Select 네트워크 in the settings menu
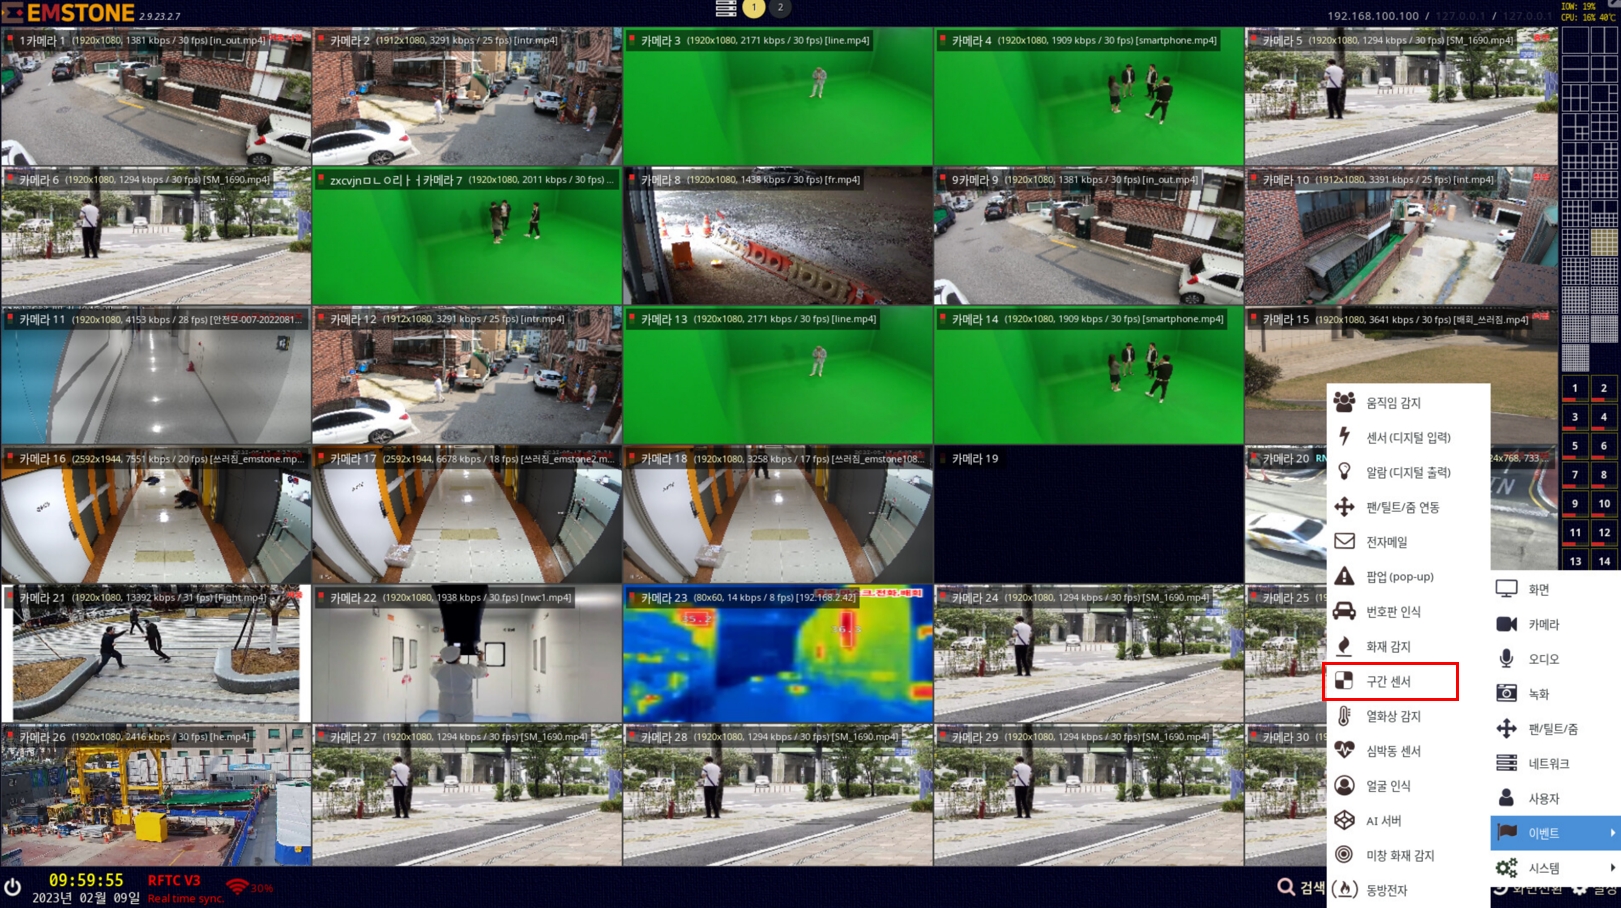 [1548, 764]
